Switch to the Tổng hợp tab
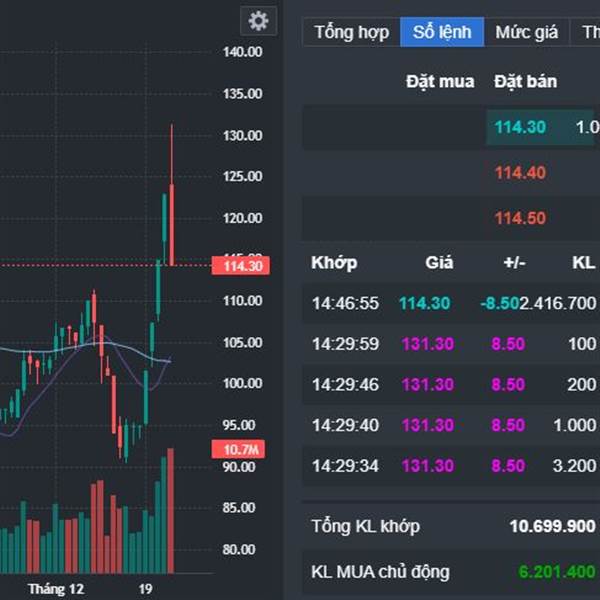Image resolution: width=600 pixels, height=600 pixels. tap(351, 32)
